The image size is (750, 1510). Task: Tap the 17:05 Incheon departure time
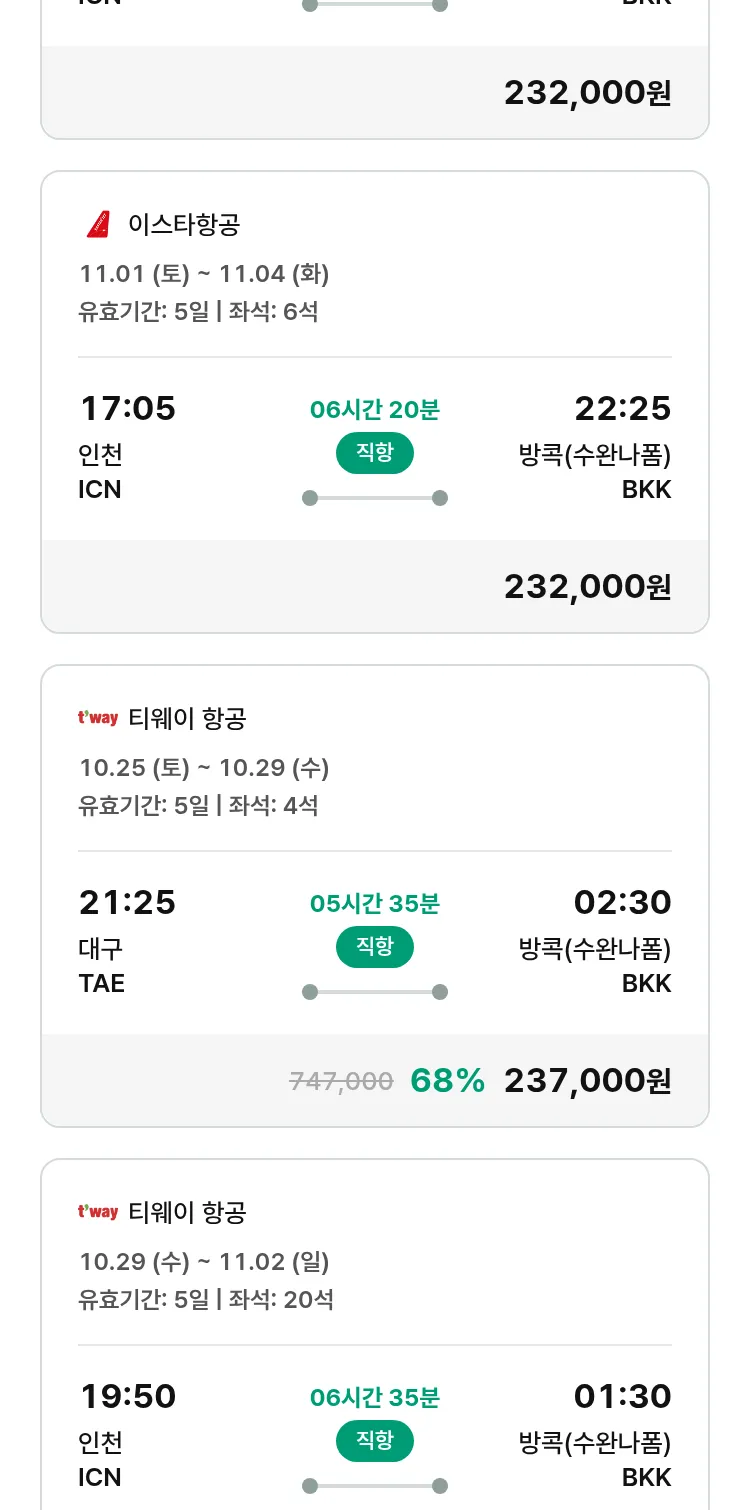point(127,409)
